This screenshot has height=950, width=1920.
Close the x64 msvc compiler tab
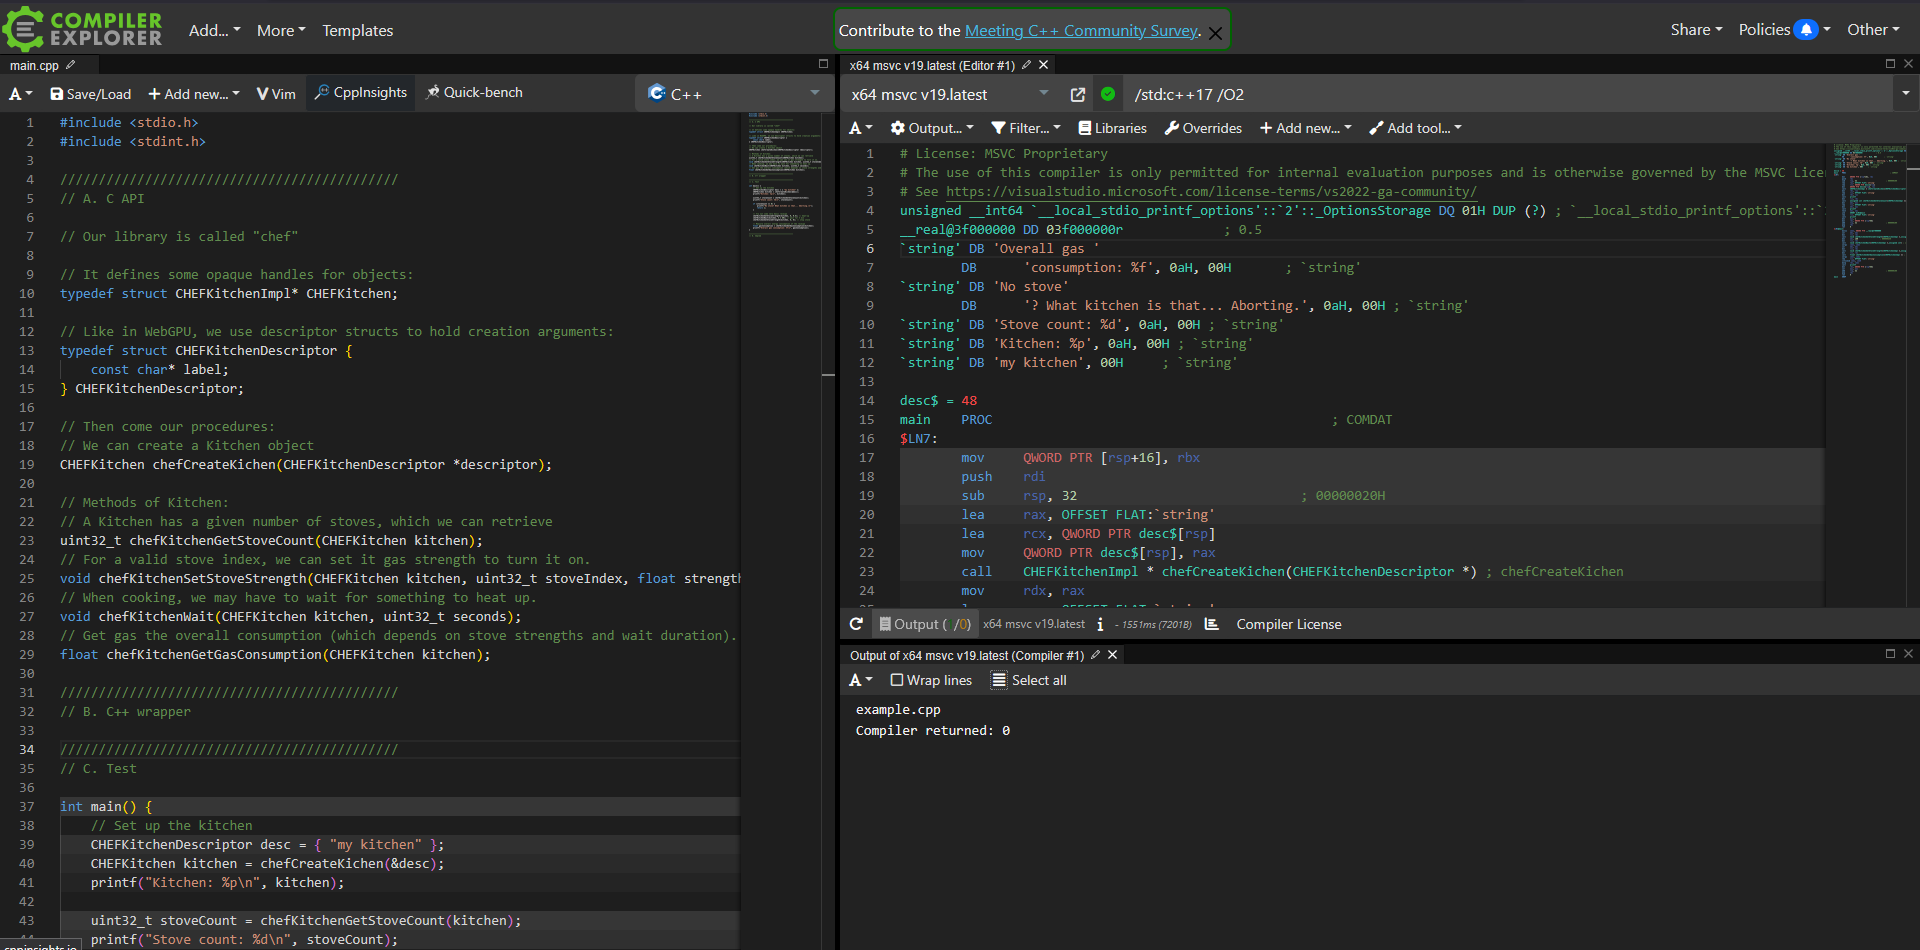point(1043,65)
